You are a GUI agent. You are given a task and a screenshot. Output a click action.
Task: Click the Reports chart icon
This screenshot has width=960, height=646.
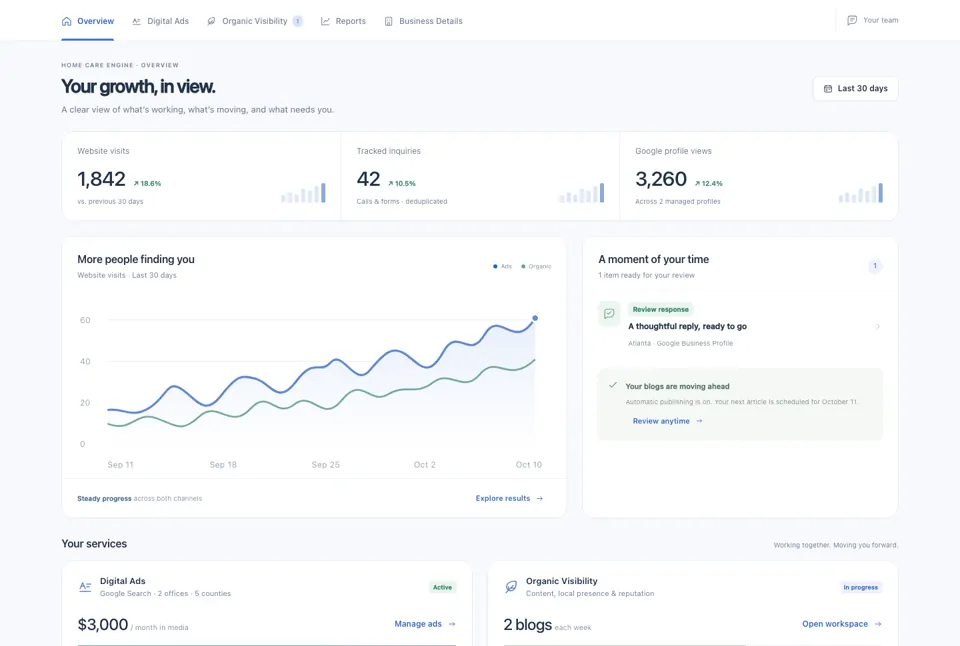tap(325, 21)
